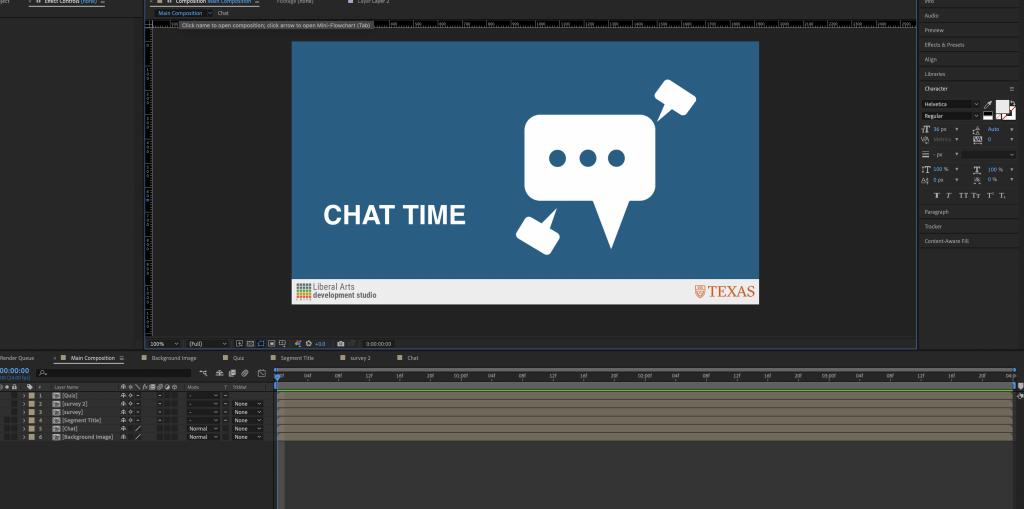Click the Fast Previews icon in viewer toolbar
The width and height of the screenshot is (1024, 509).
point(240,344)
